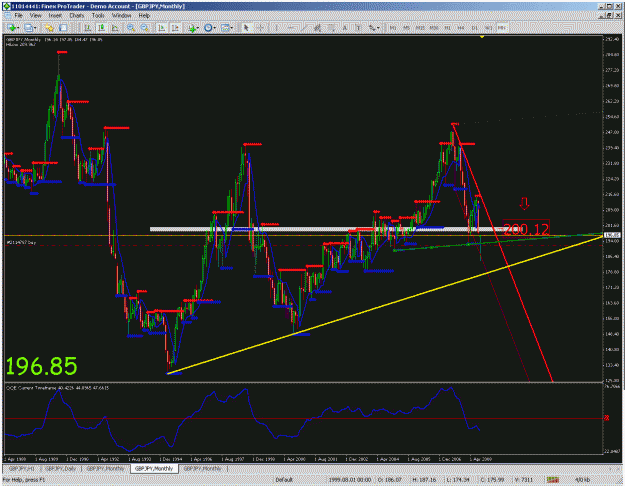625x486 pixels.
Task: Switch the chart to Candlesticks type
Action: pos(102,28)
